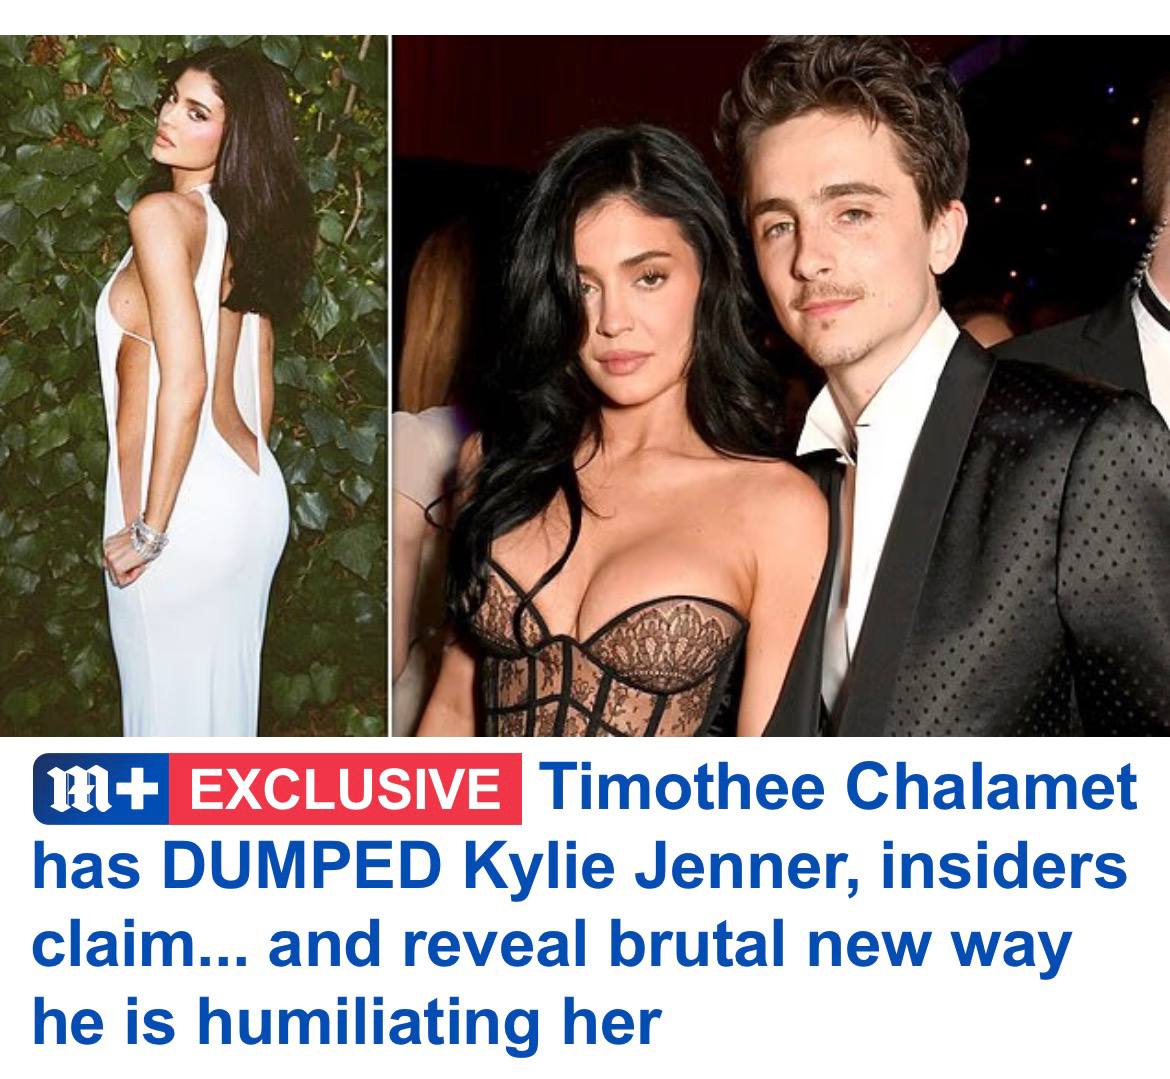Click the word "humiliating" in the headline
The width and height of the screenshot is (1170, 1079).
point(367,1026)
